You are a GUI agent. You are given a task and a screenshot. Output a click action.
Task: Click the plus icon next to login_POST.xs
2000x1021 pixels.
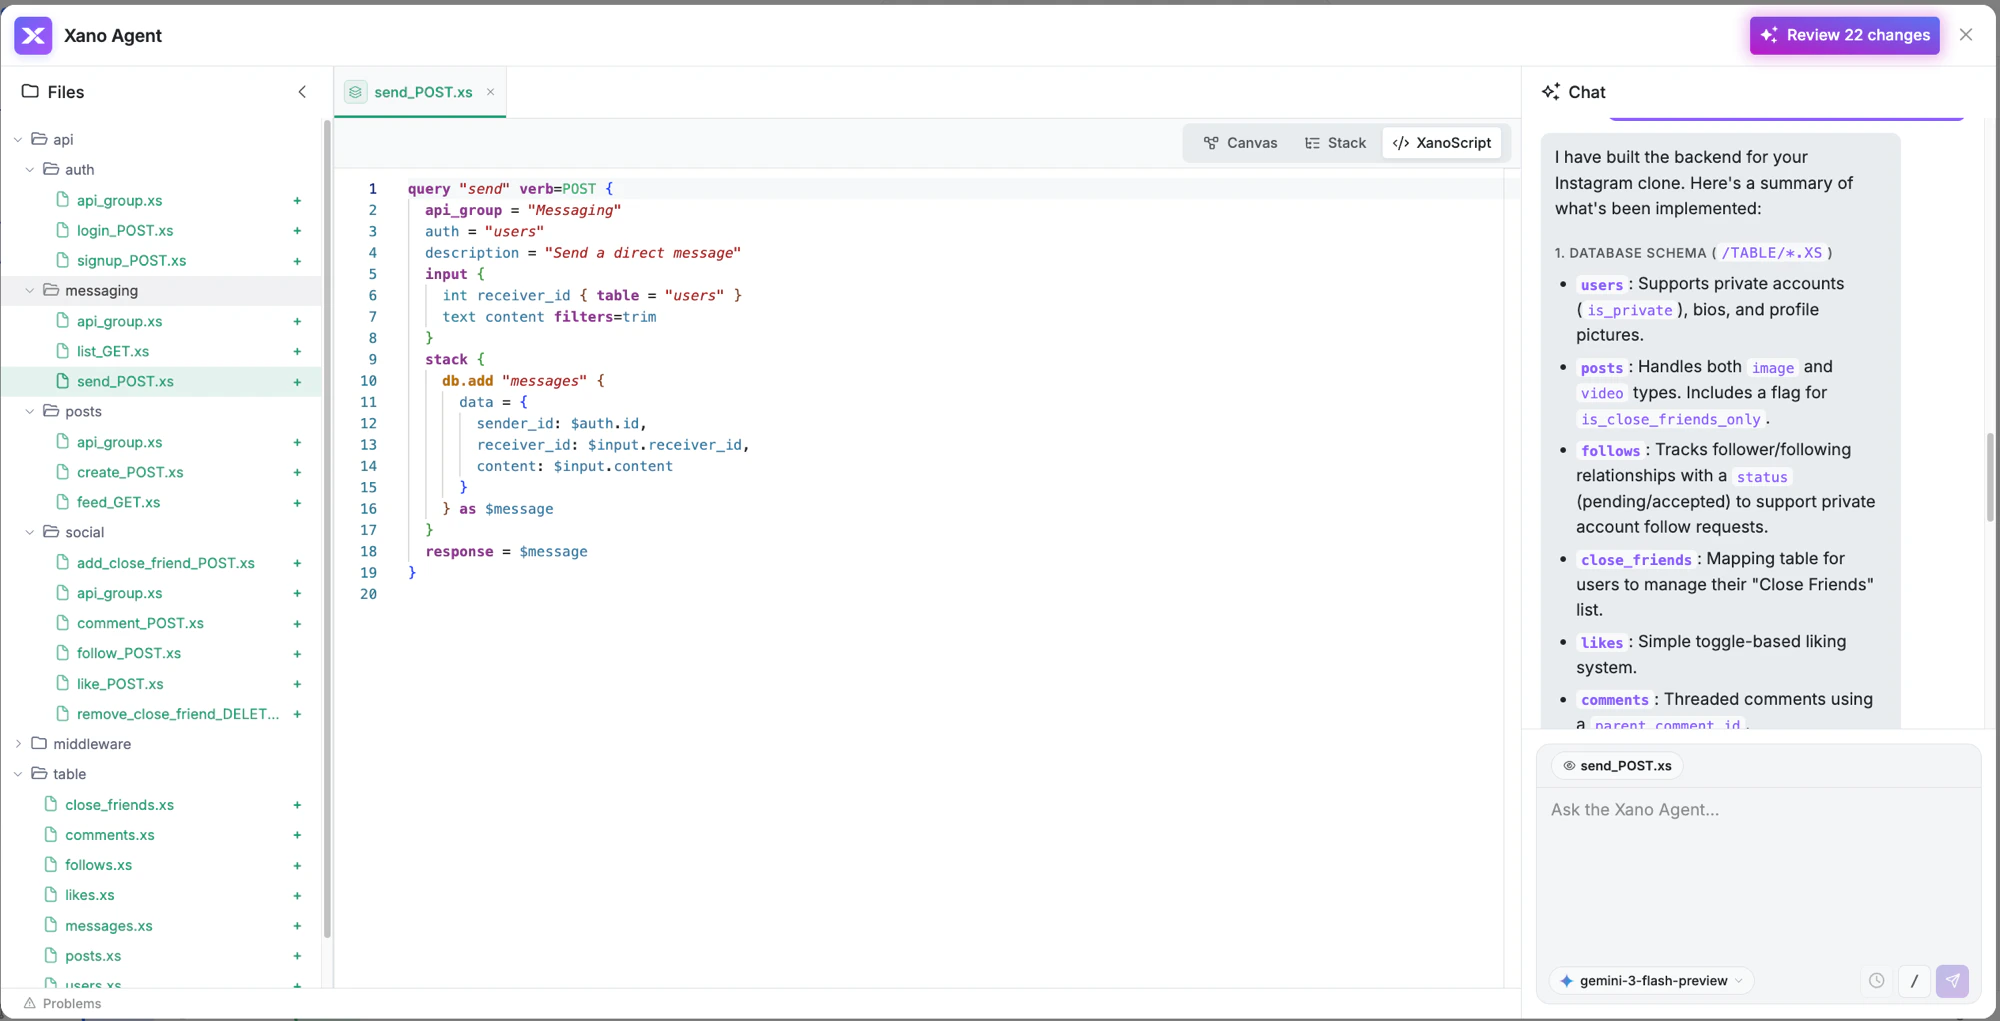pyautogui.click(x=297, y=231)
